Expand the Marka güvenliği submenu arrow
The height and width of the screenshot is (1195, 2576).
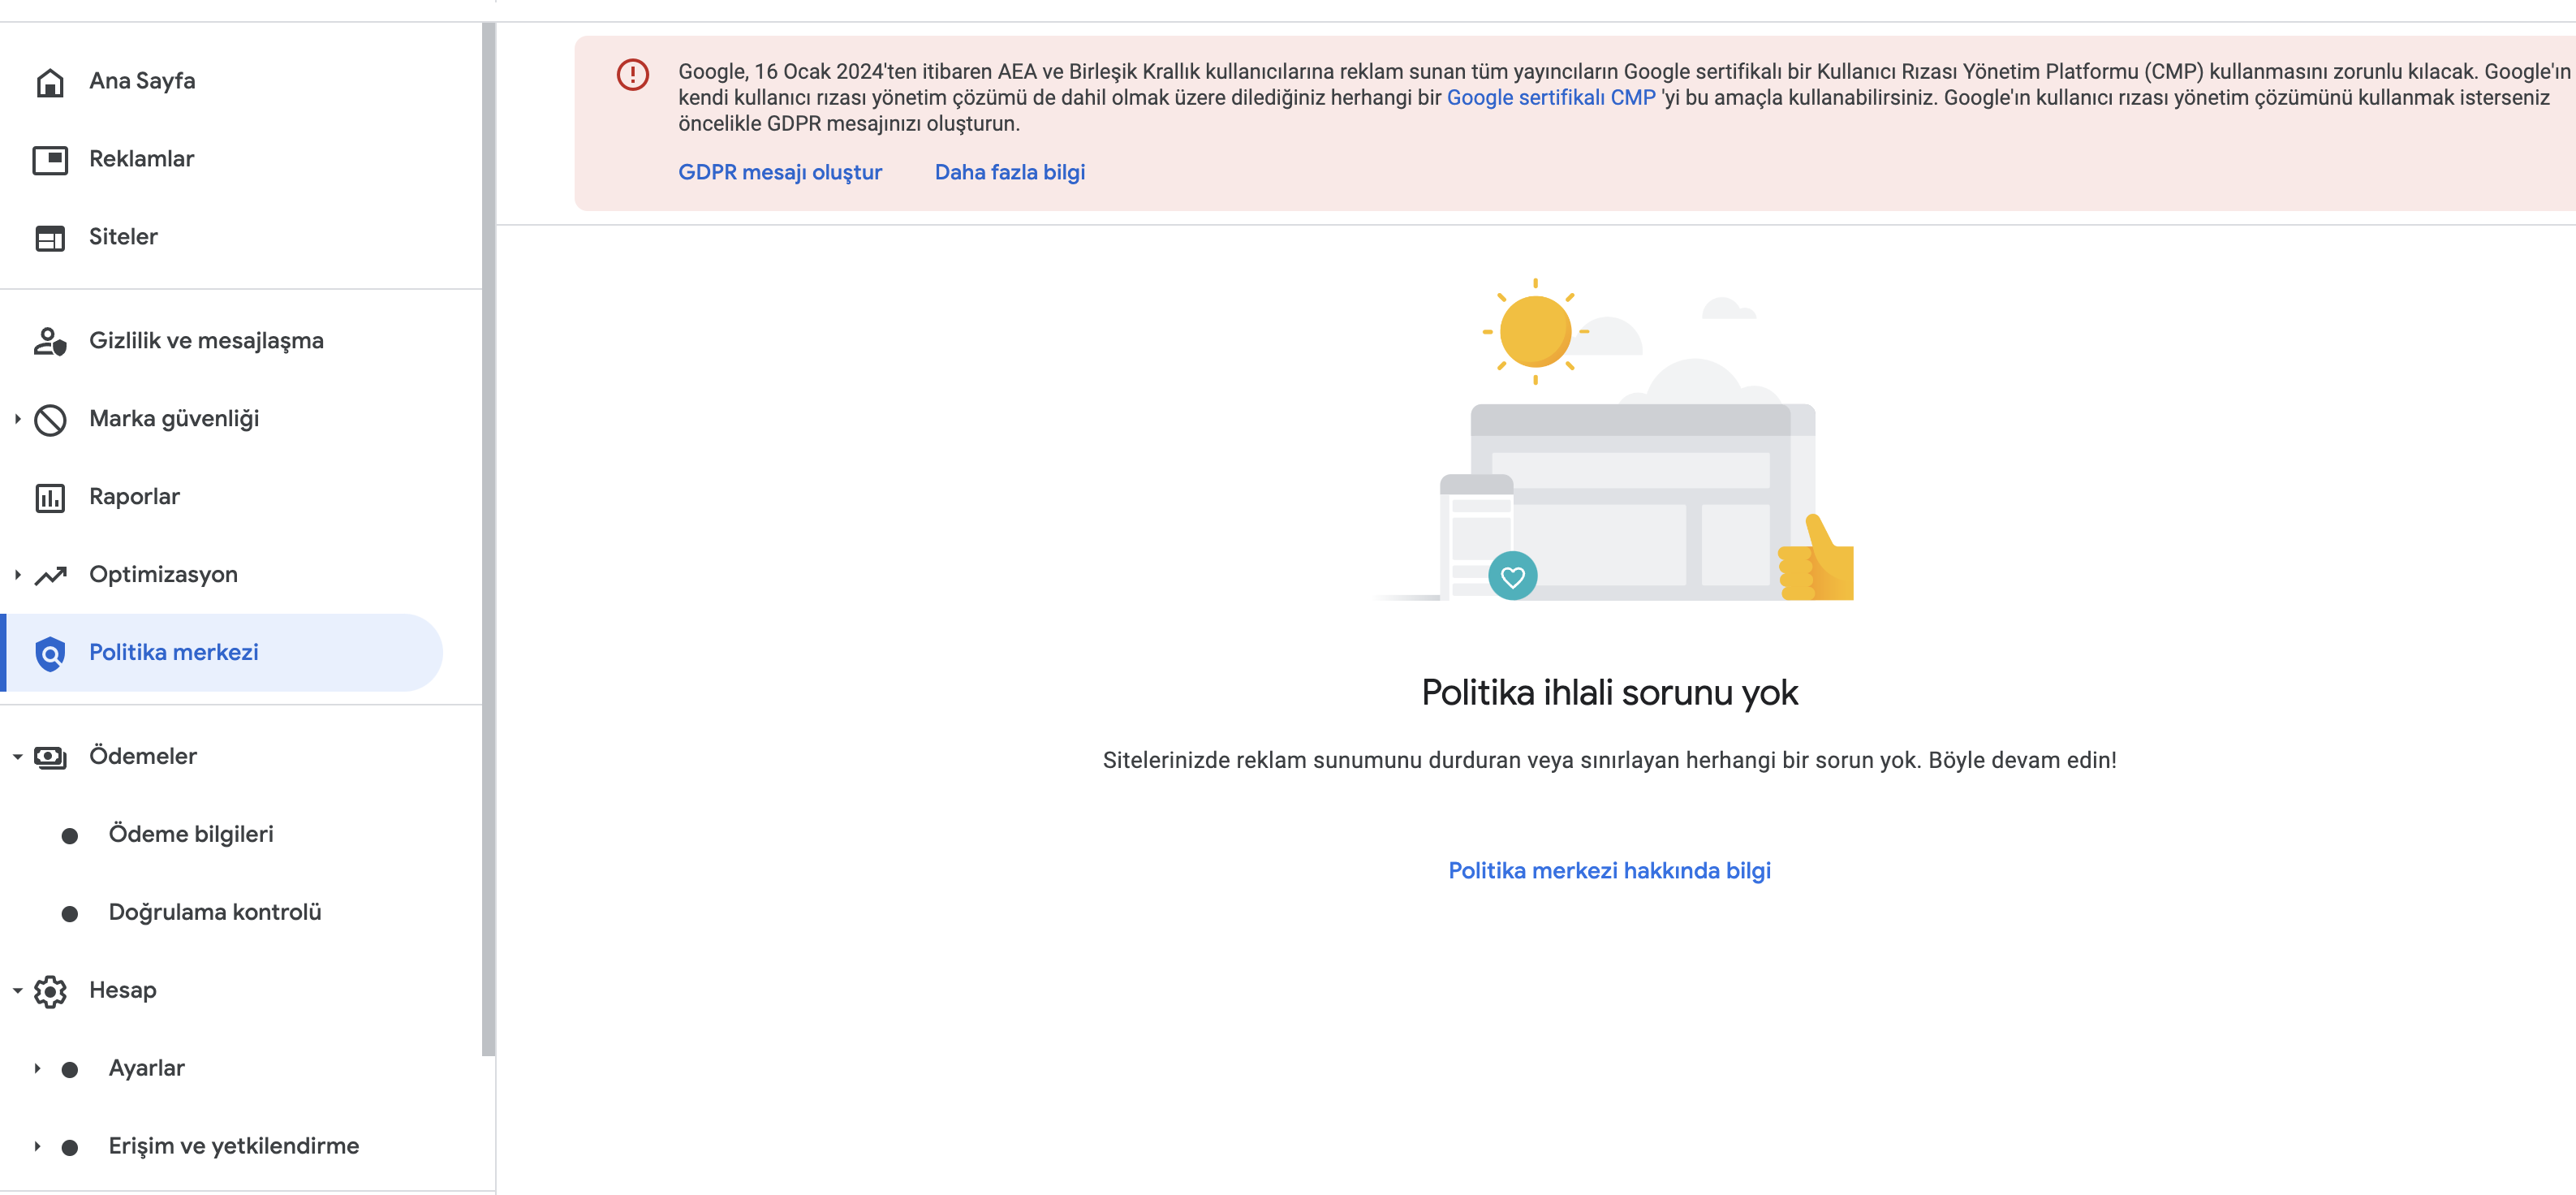point(17,419)
